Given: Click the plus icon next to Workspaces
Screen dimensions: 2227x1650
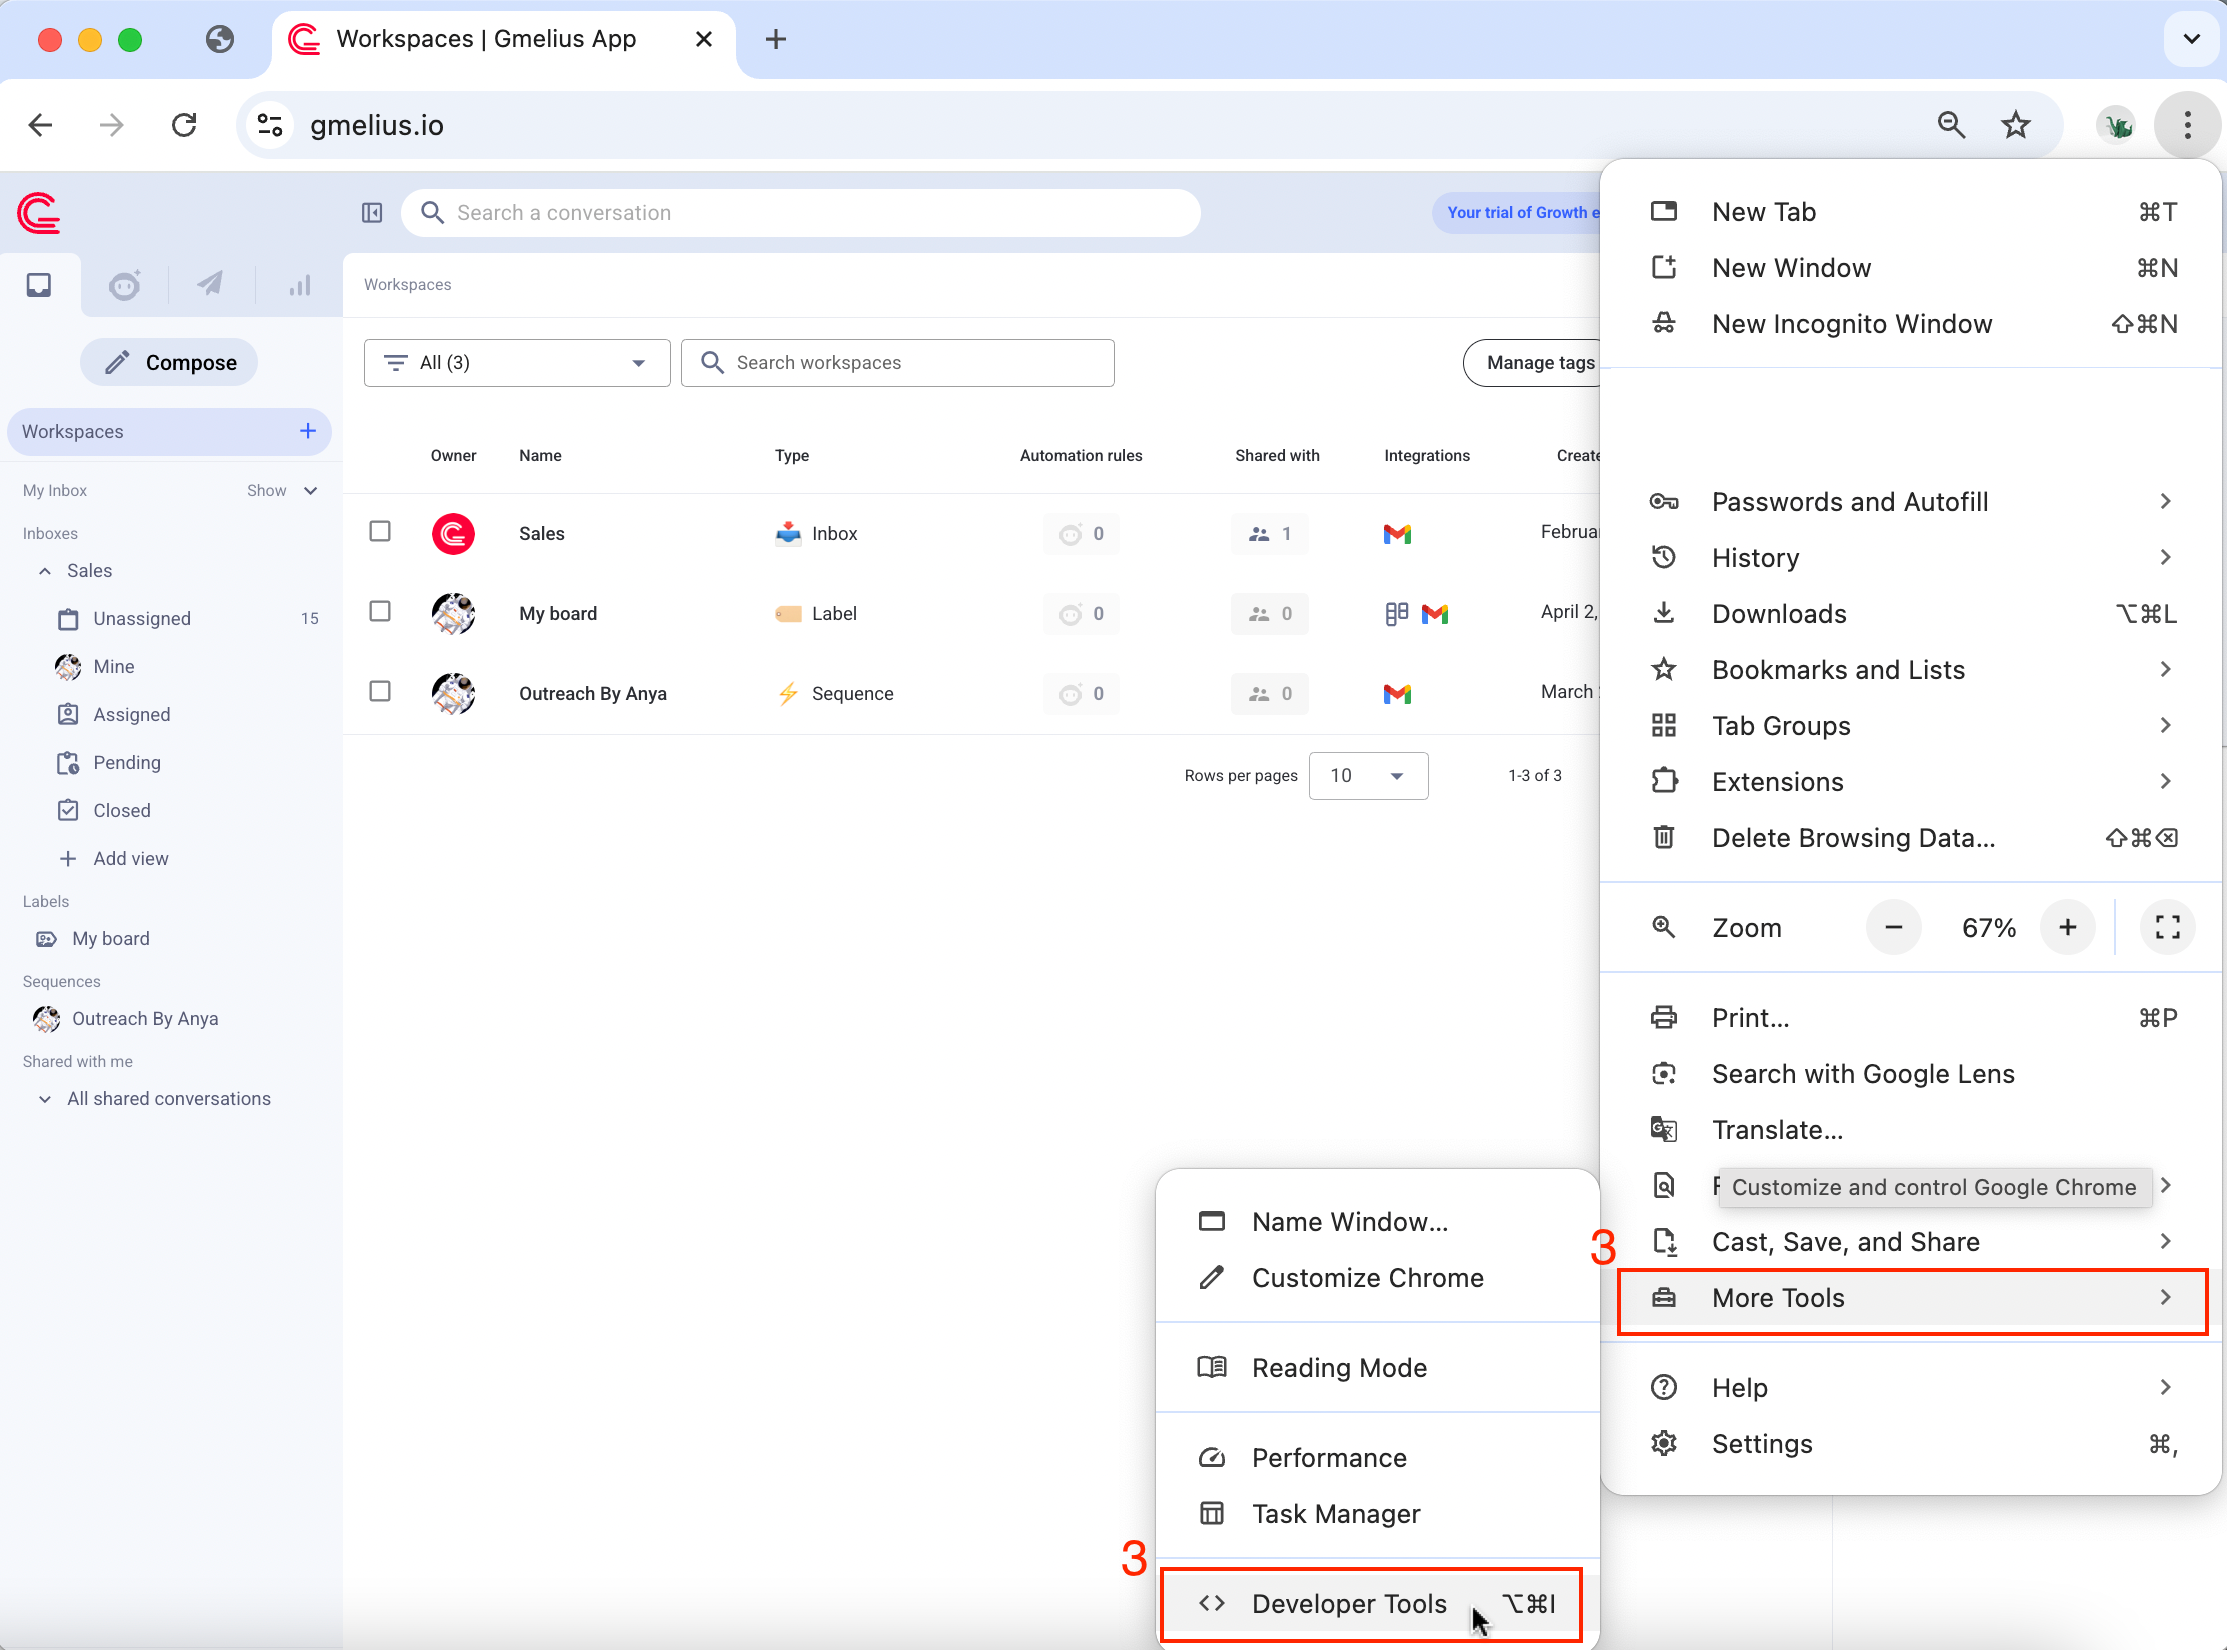Looking at the screenshot, I should click(308, 431).
